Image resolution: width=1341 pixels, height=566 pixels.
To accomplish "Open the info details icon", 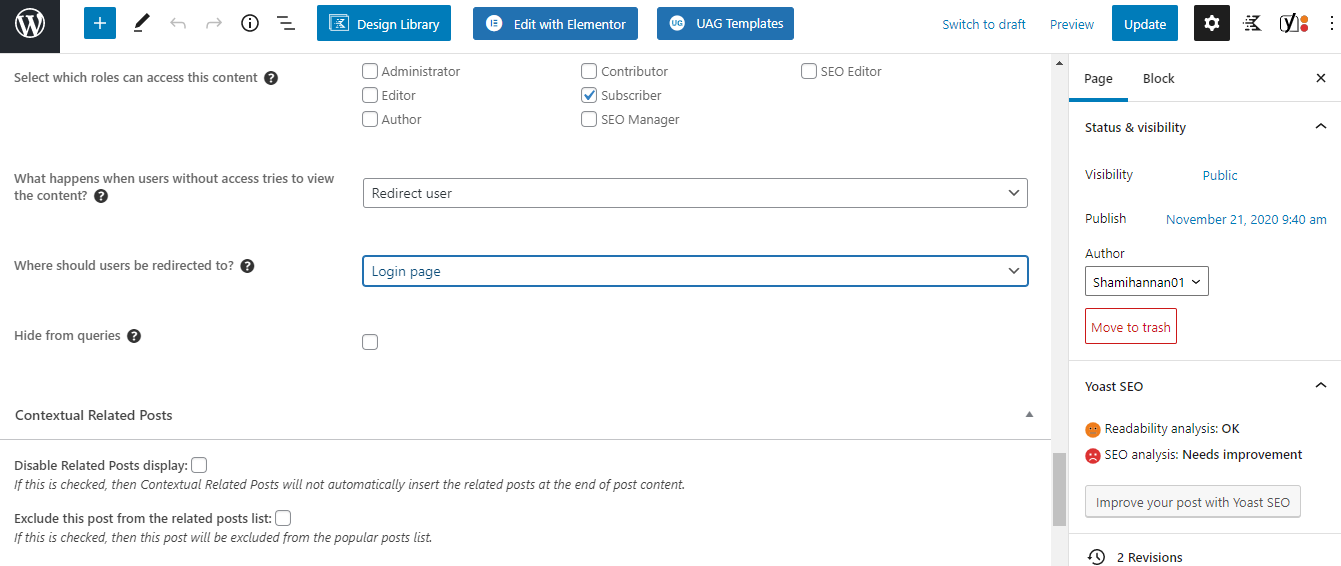I will coord(250,23).
